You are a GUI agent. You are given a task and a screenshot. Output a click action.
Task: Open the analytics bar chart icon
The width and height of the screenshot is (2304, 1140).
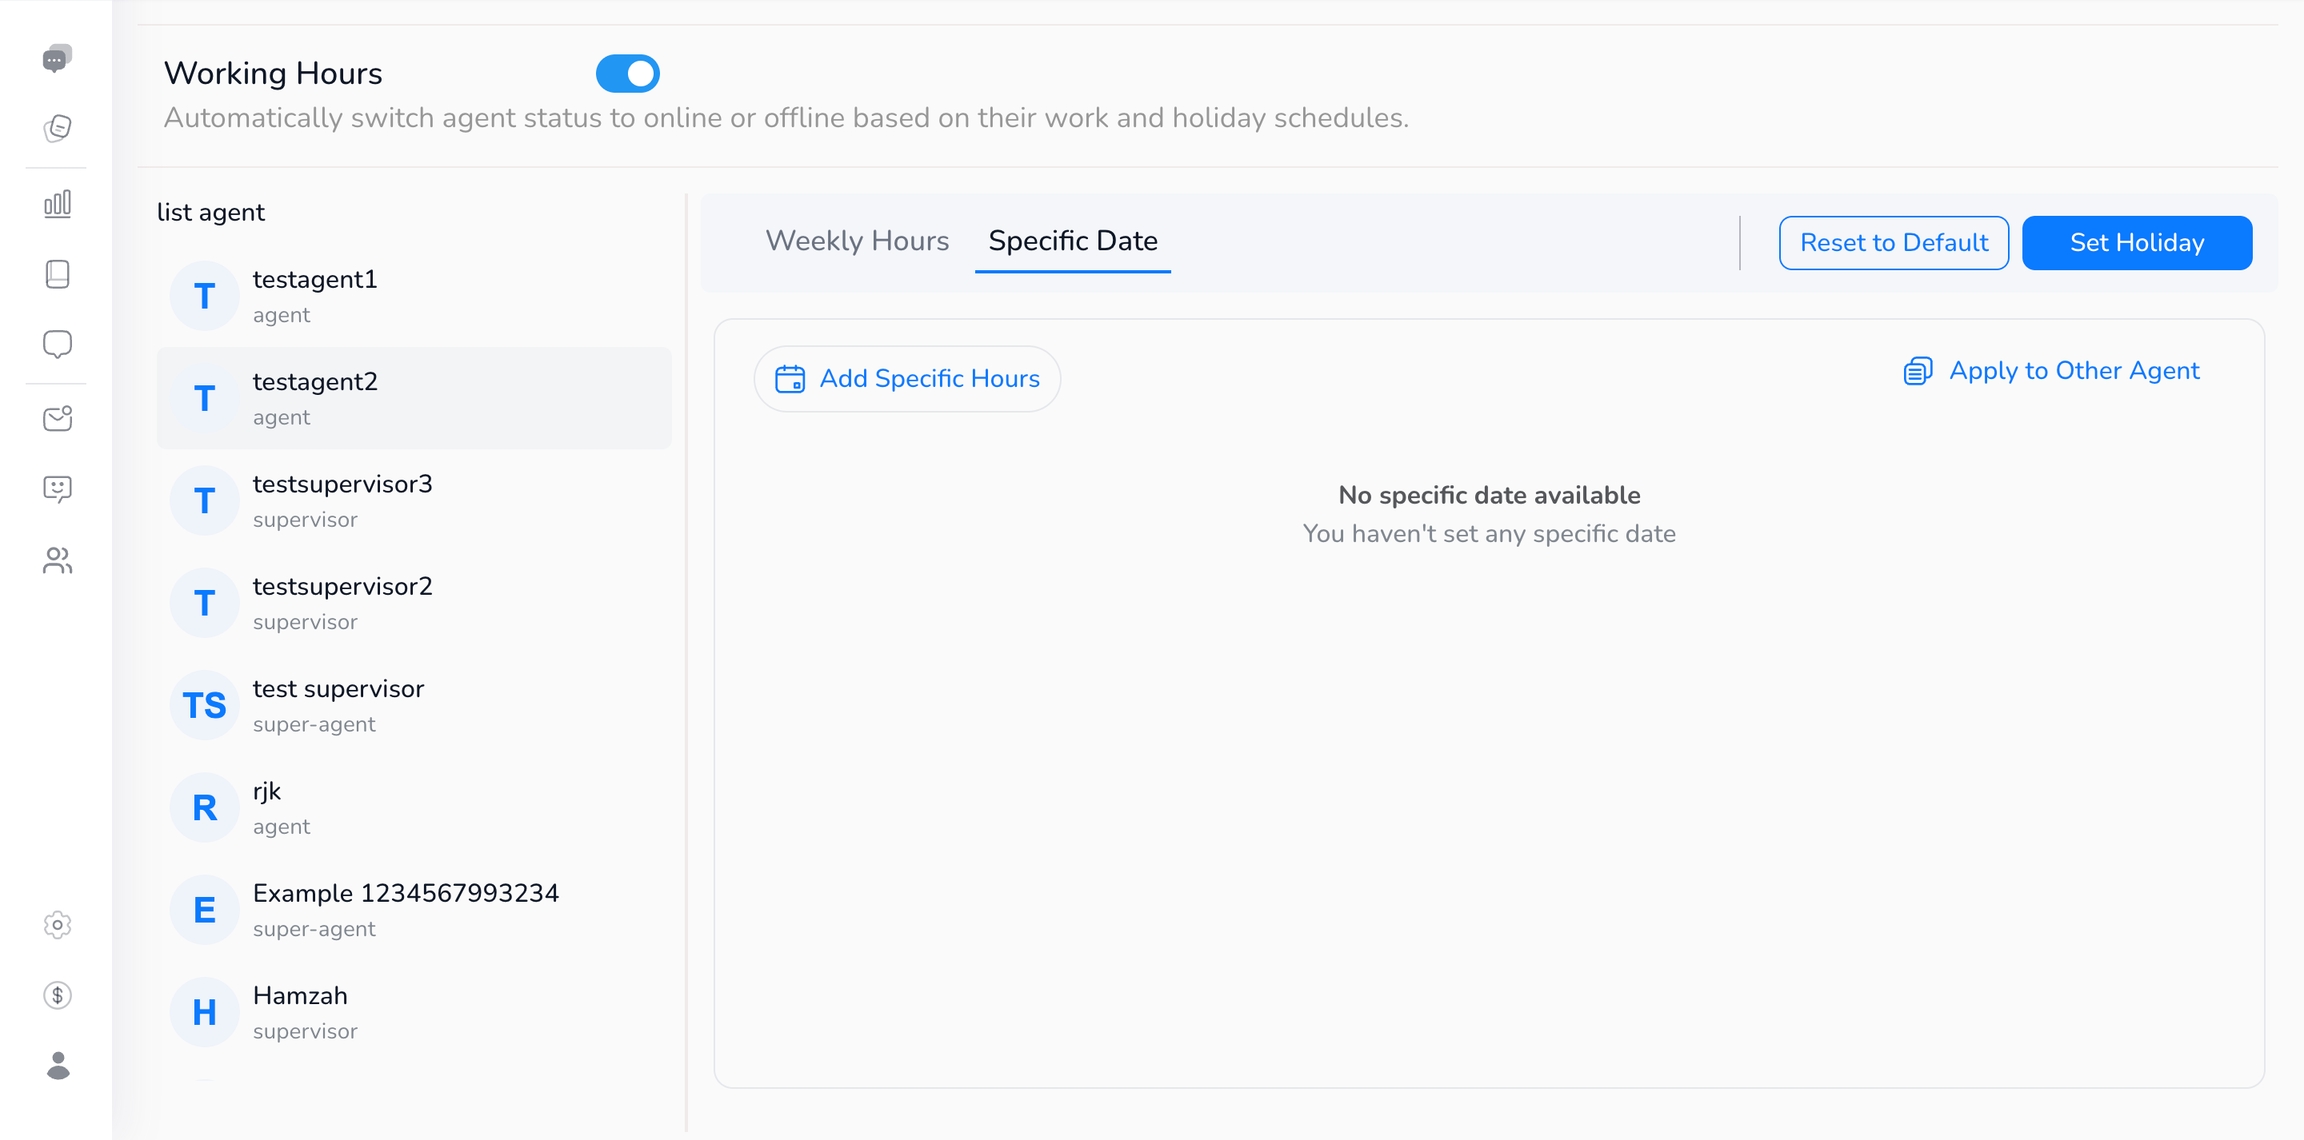[x=57, y=204]
